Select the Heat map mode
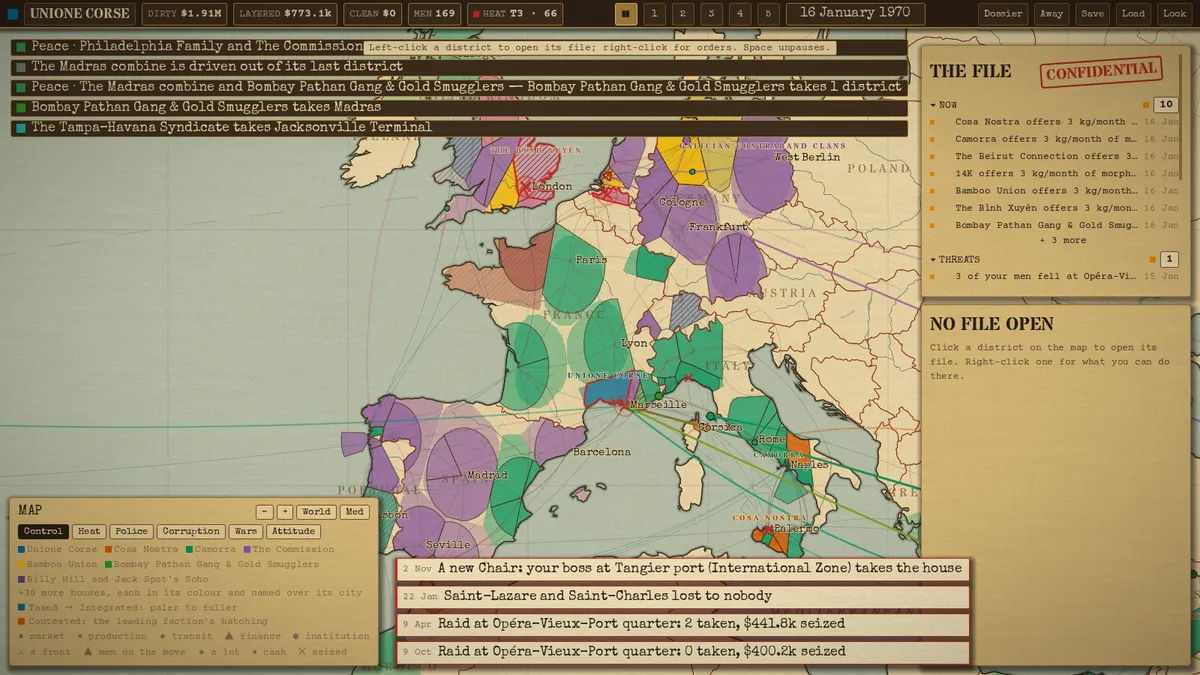Image resolution: width=1200 pixels, height=675 pixels. coord(89,532)
